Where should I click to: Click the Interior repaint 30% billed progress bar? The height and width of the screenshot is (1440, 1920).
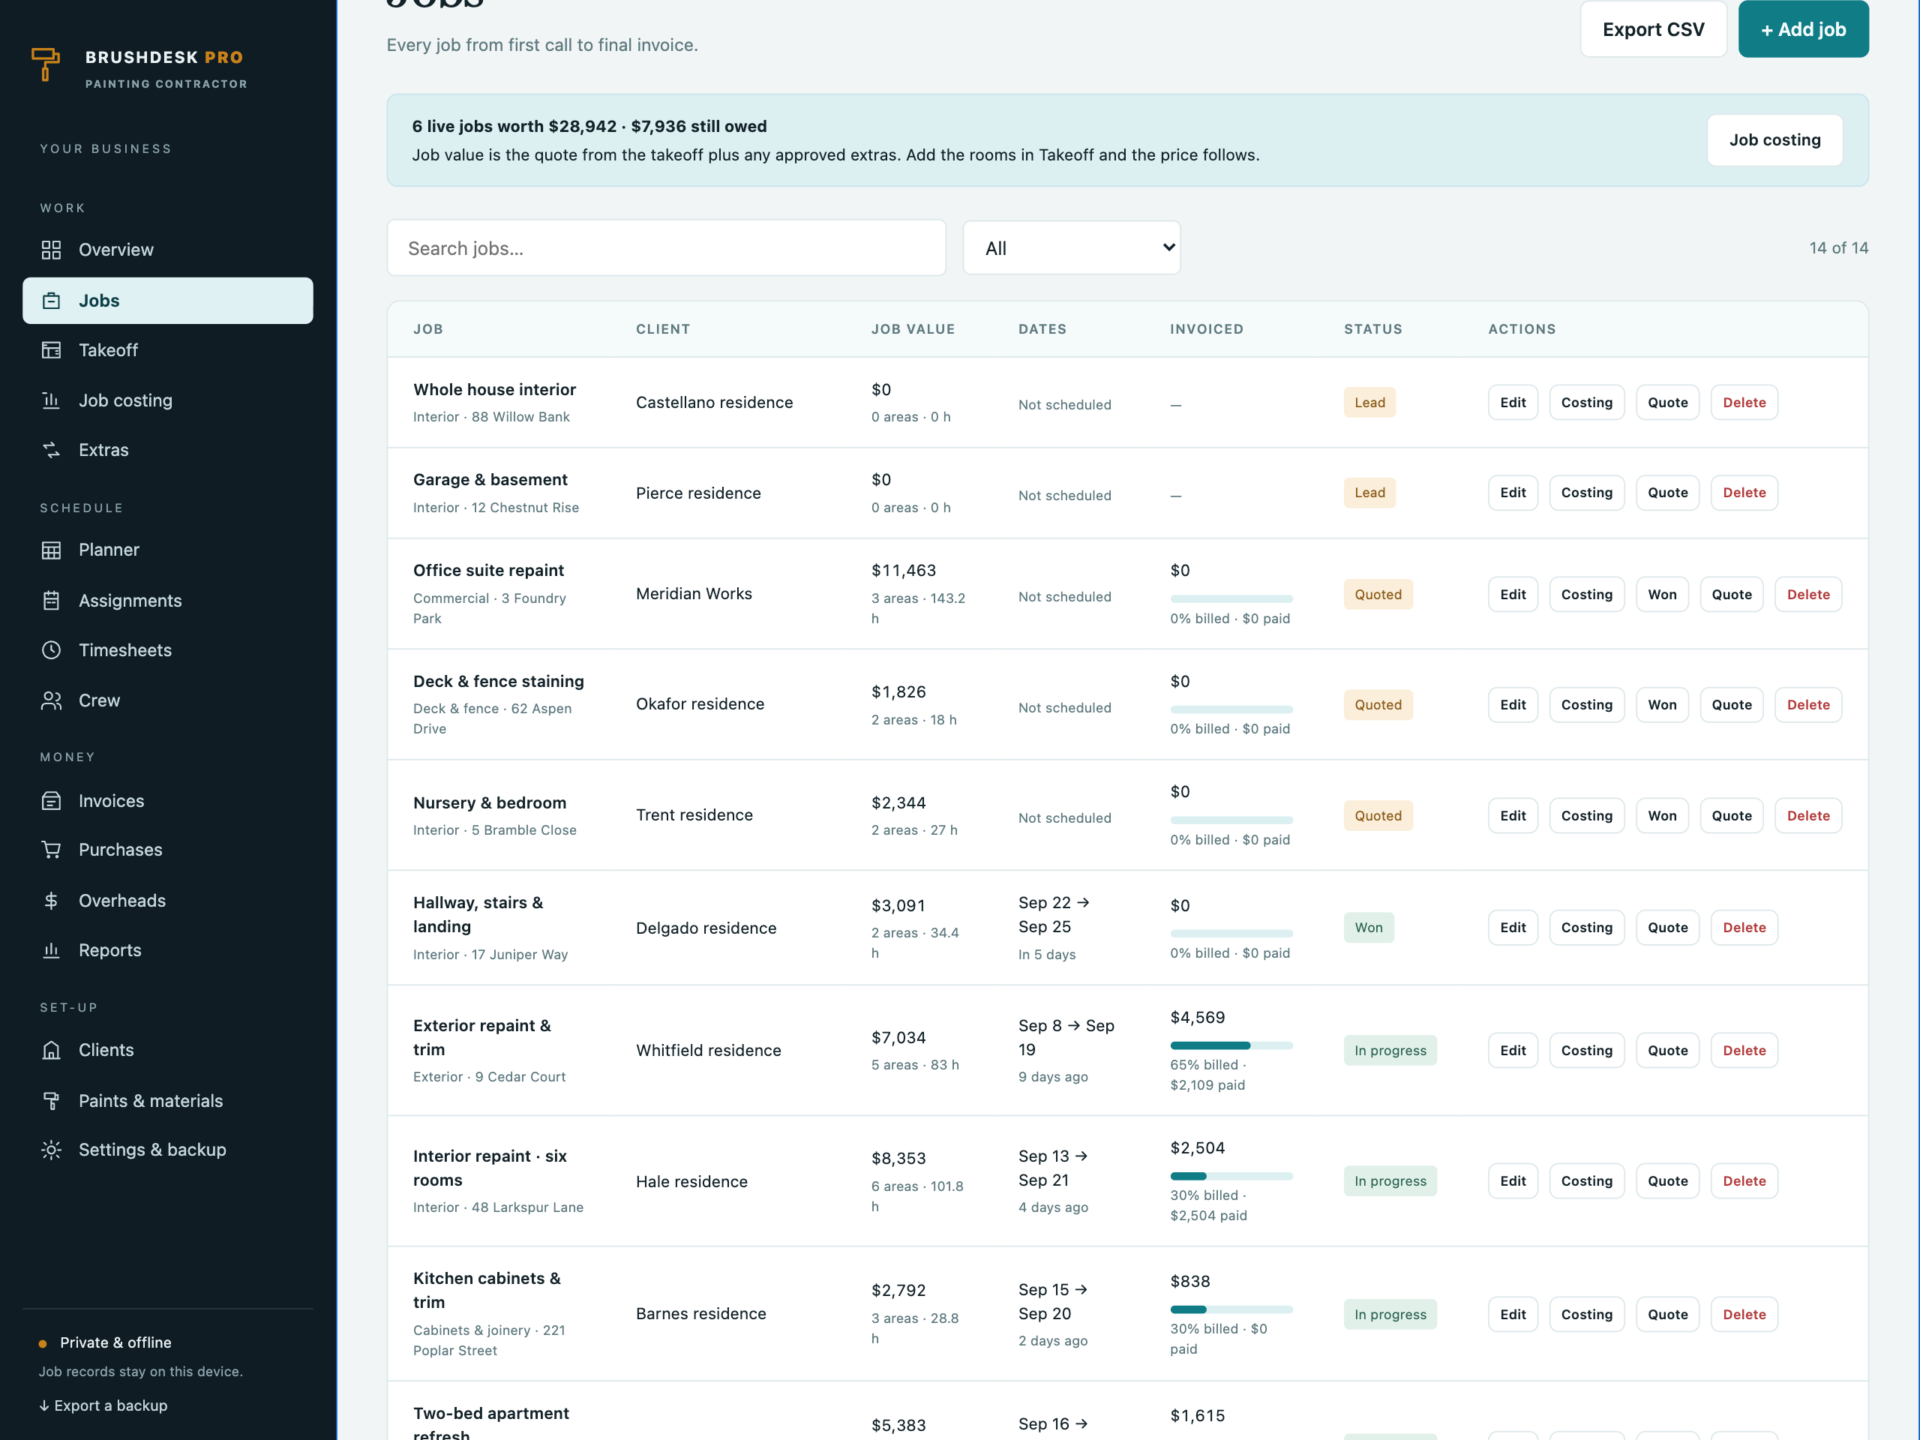coord(1231,1176)
